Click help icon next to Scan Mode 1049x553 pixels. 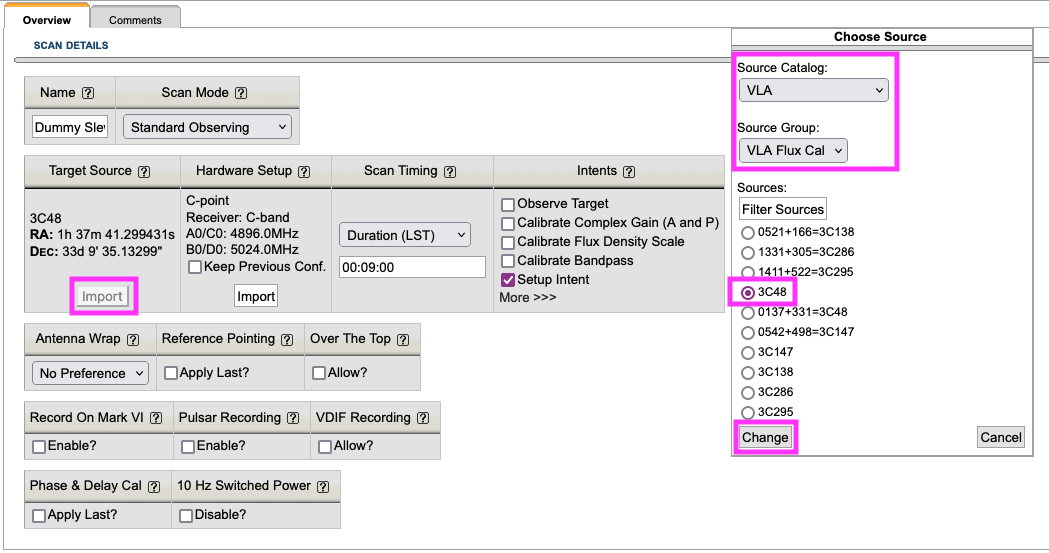coord(240,93)
